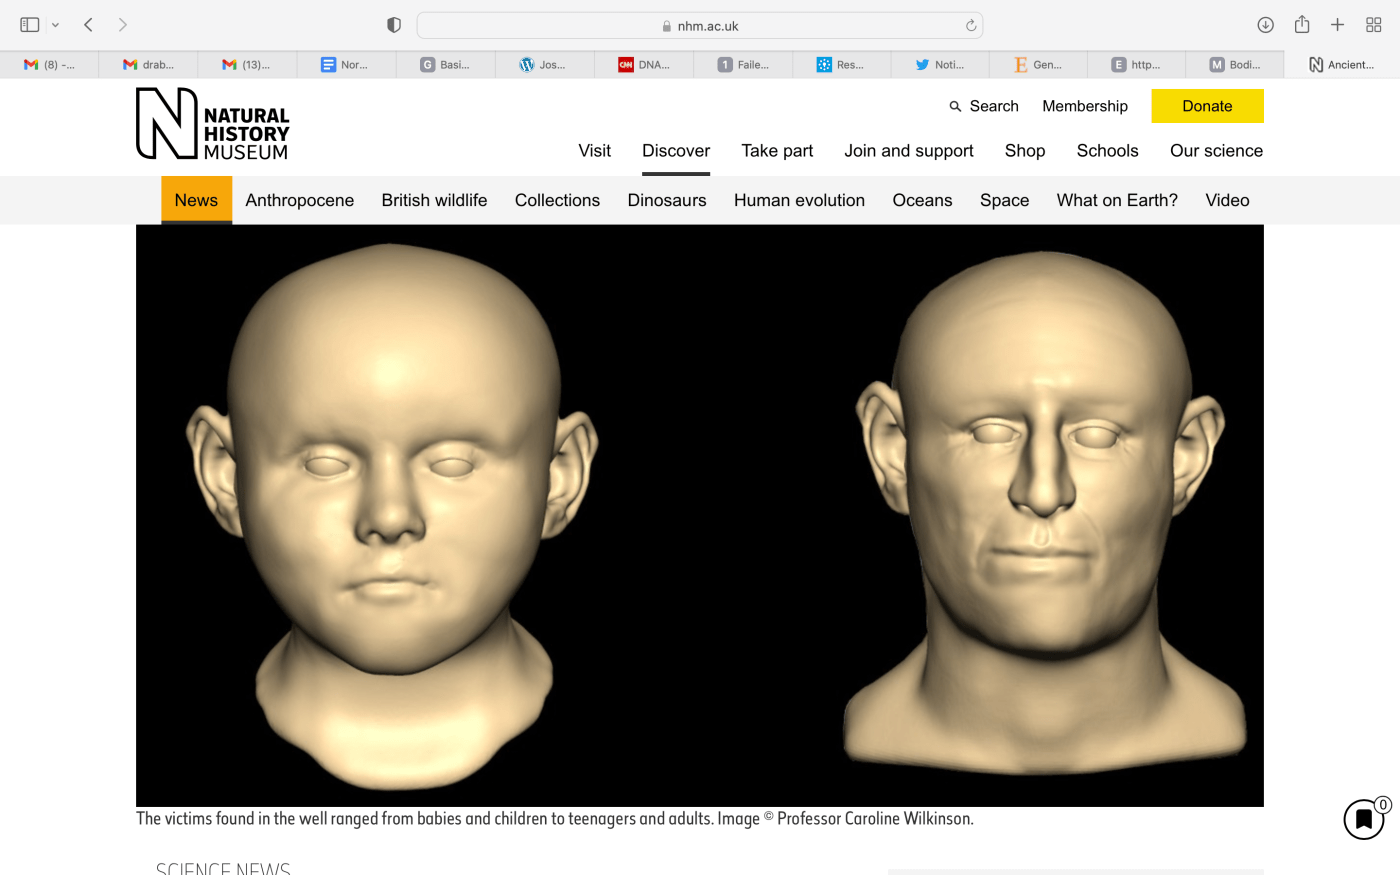Open the floating bookmark badge icon

click(x=1363, y=819)
